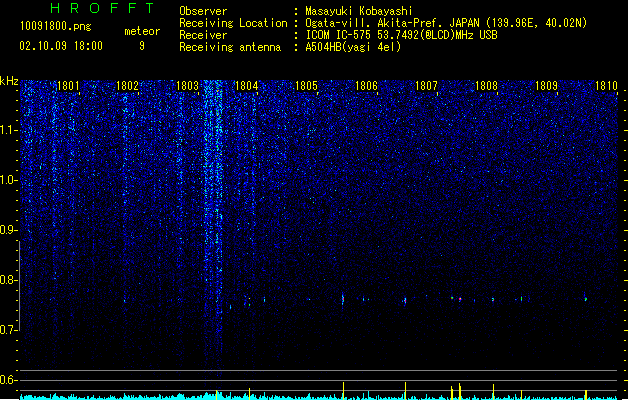Click the 0.8 kHz axis label

point(8,280)
